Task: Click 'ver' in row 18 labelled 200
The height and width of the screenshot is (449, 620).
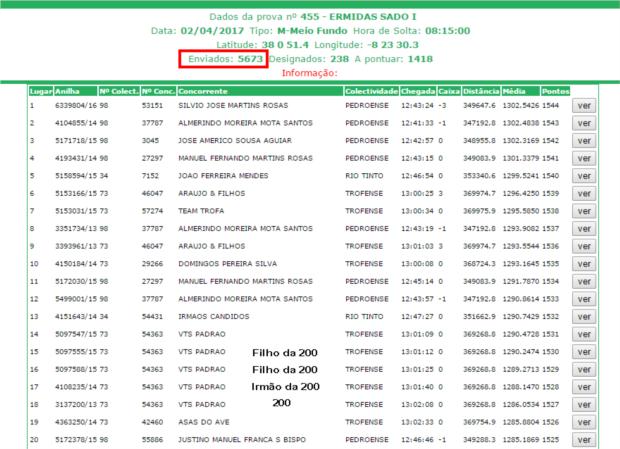Action: pos(585,405)
